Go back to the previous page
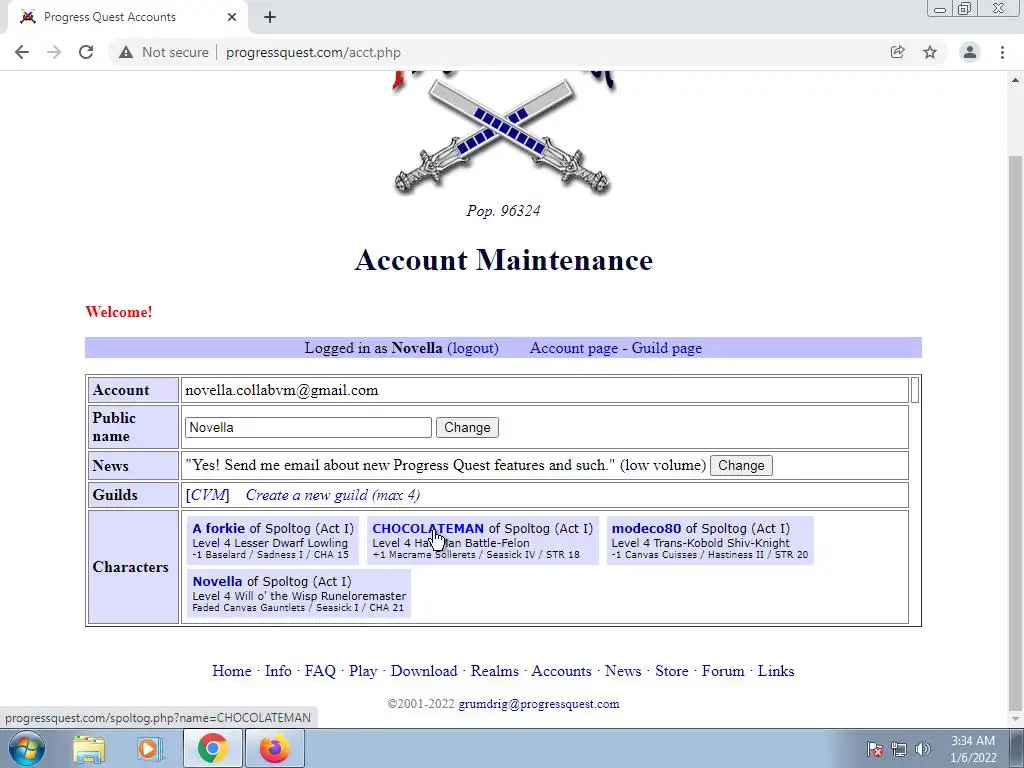The width and height of the screenshot is (1024, 768). (x=22, y=52)
